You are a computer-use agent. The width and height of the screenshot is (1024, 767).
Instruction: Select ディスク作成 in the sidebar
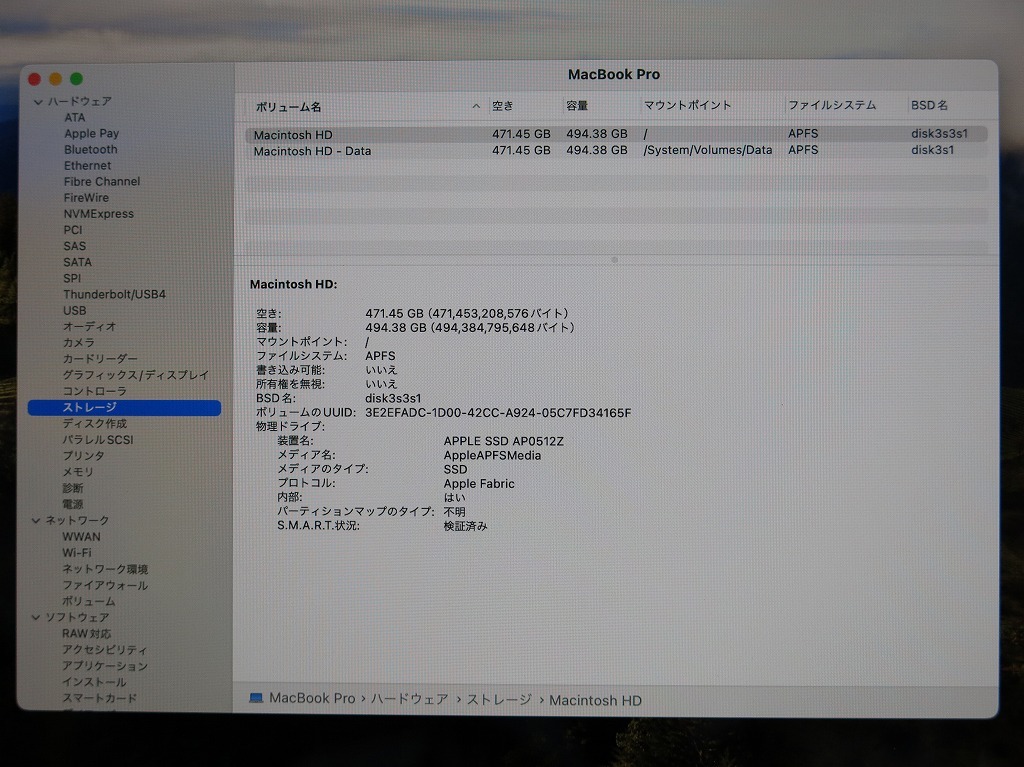[x=94, y=423]
